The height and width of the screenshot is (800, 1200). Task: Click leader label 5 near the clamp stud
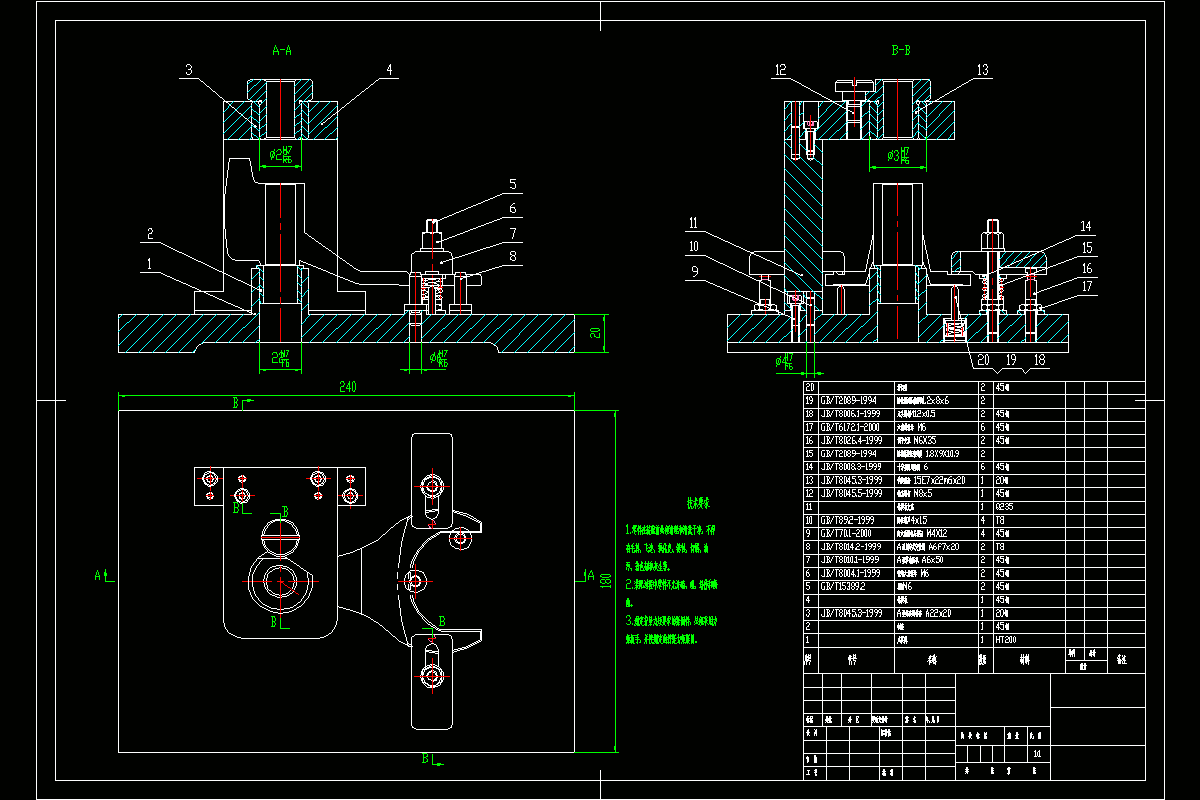[511, 184]
